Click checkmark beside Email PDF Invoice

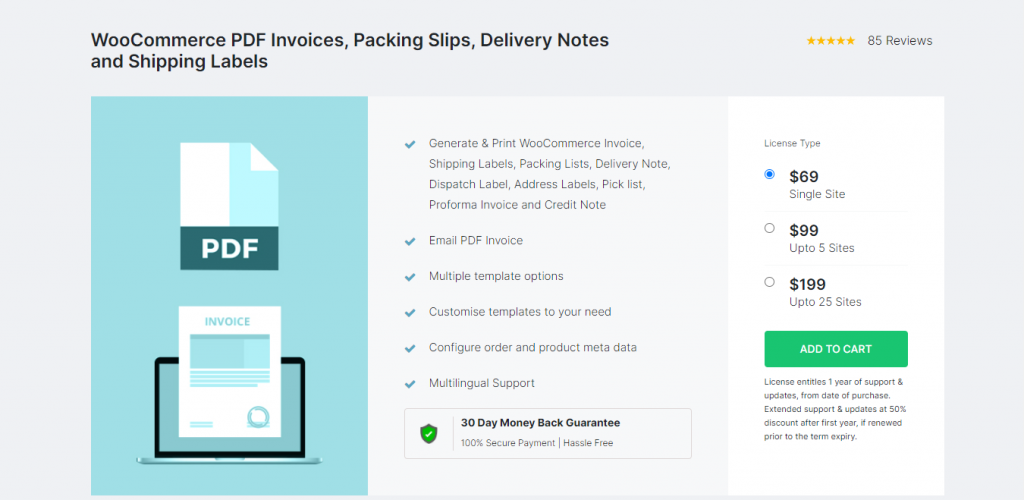tap(410, 242)
